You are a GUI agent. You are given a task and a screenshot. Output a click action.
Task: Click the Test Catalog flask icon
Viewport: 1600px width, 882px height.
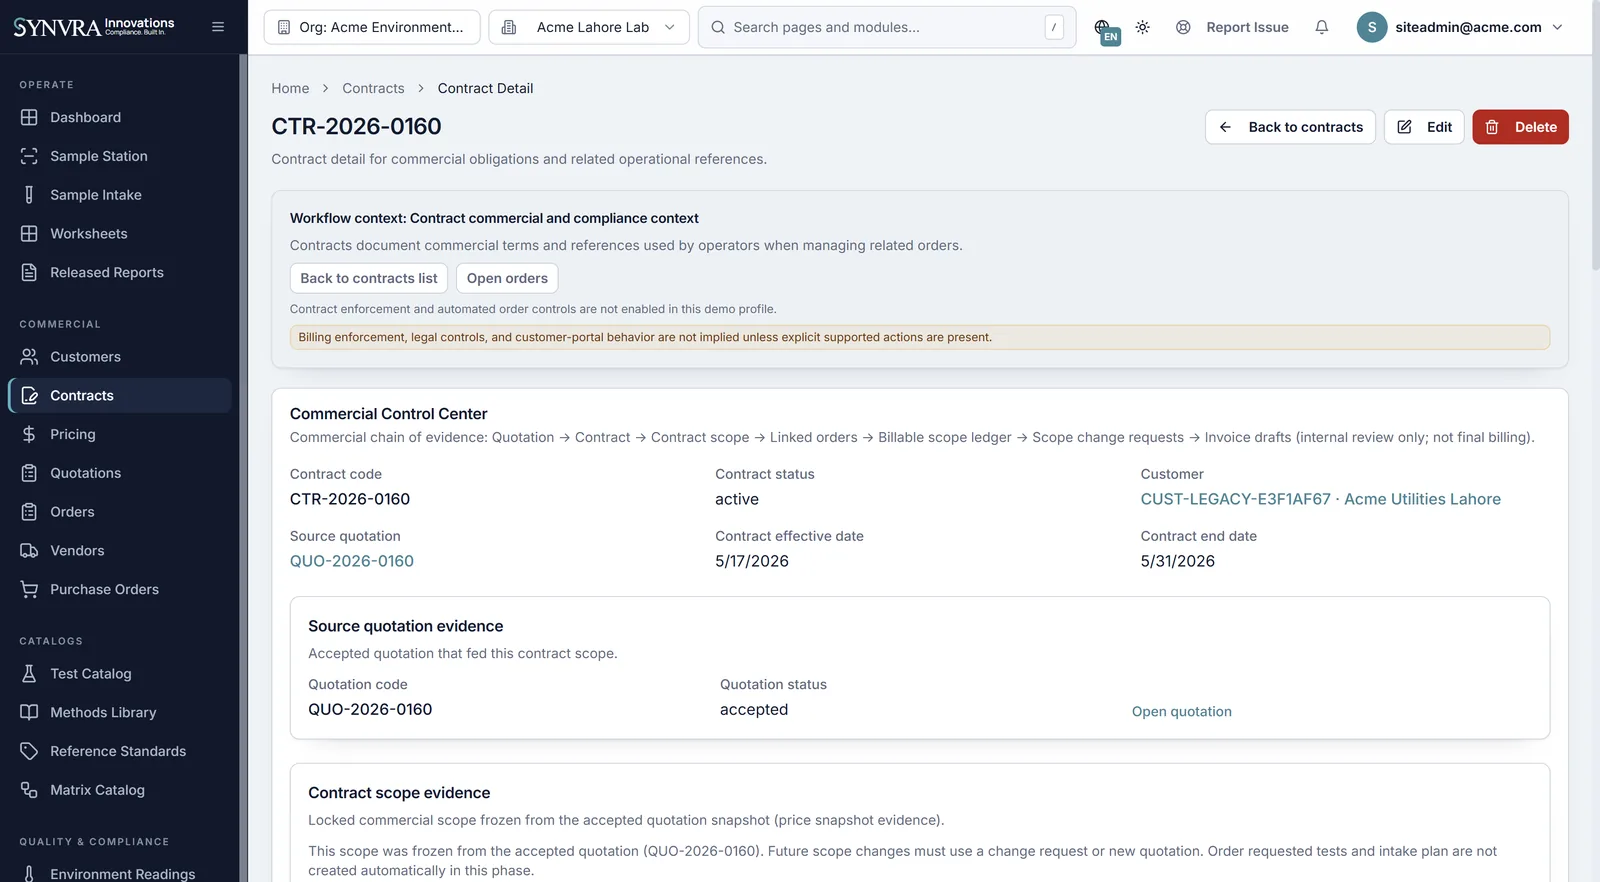click(x=29, y=674)
